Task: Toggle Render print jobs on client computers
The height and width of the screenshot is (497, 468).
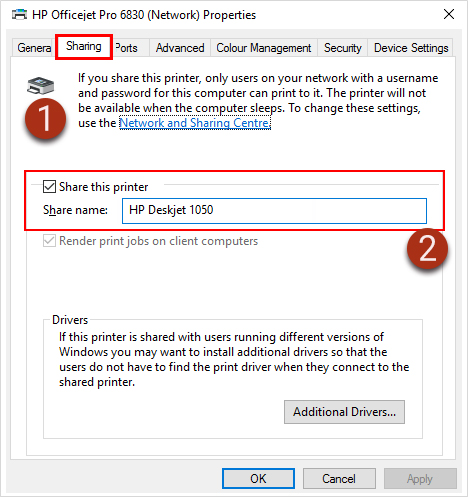Action: pos(49,241)
